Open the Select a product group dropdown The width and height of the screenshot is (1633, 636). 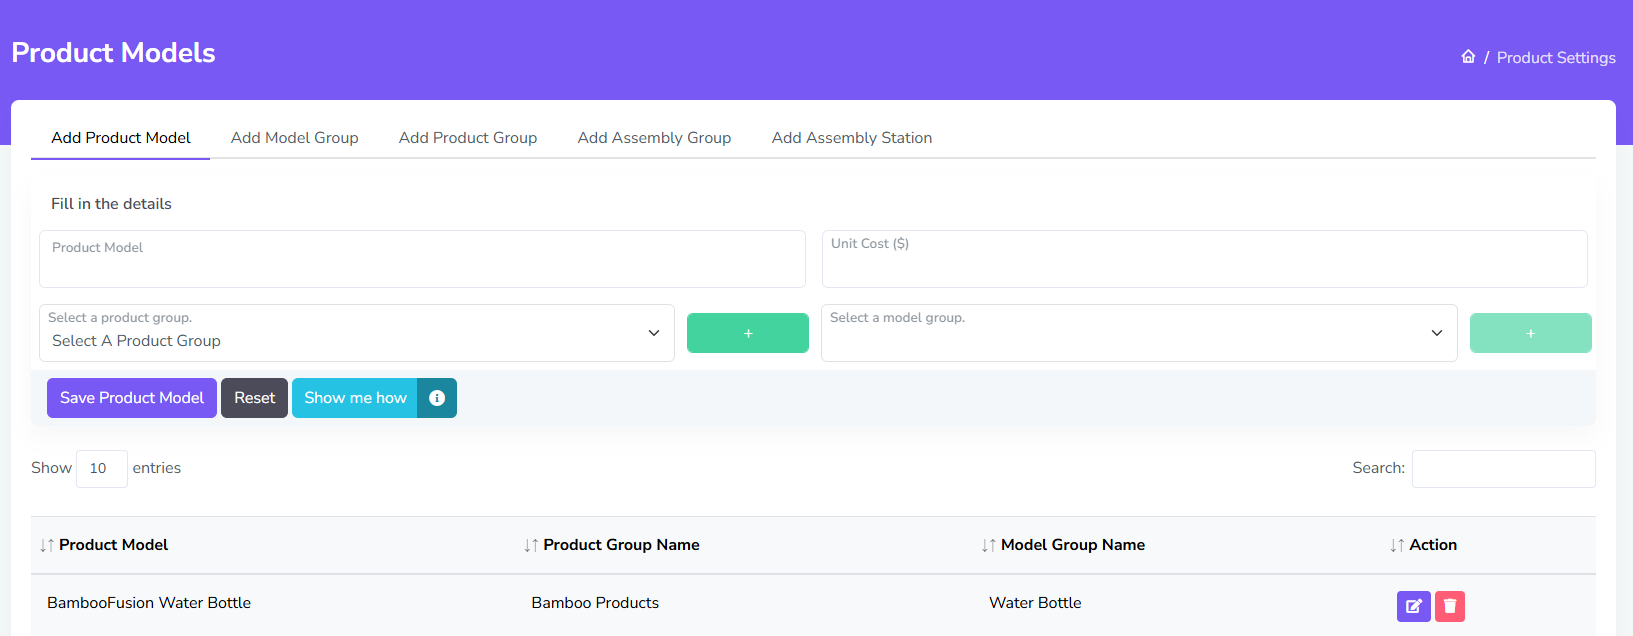pos(356,333)
